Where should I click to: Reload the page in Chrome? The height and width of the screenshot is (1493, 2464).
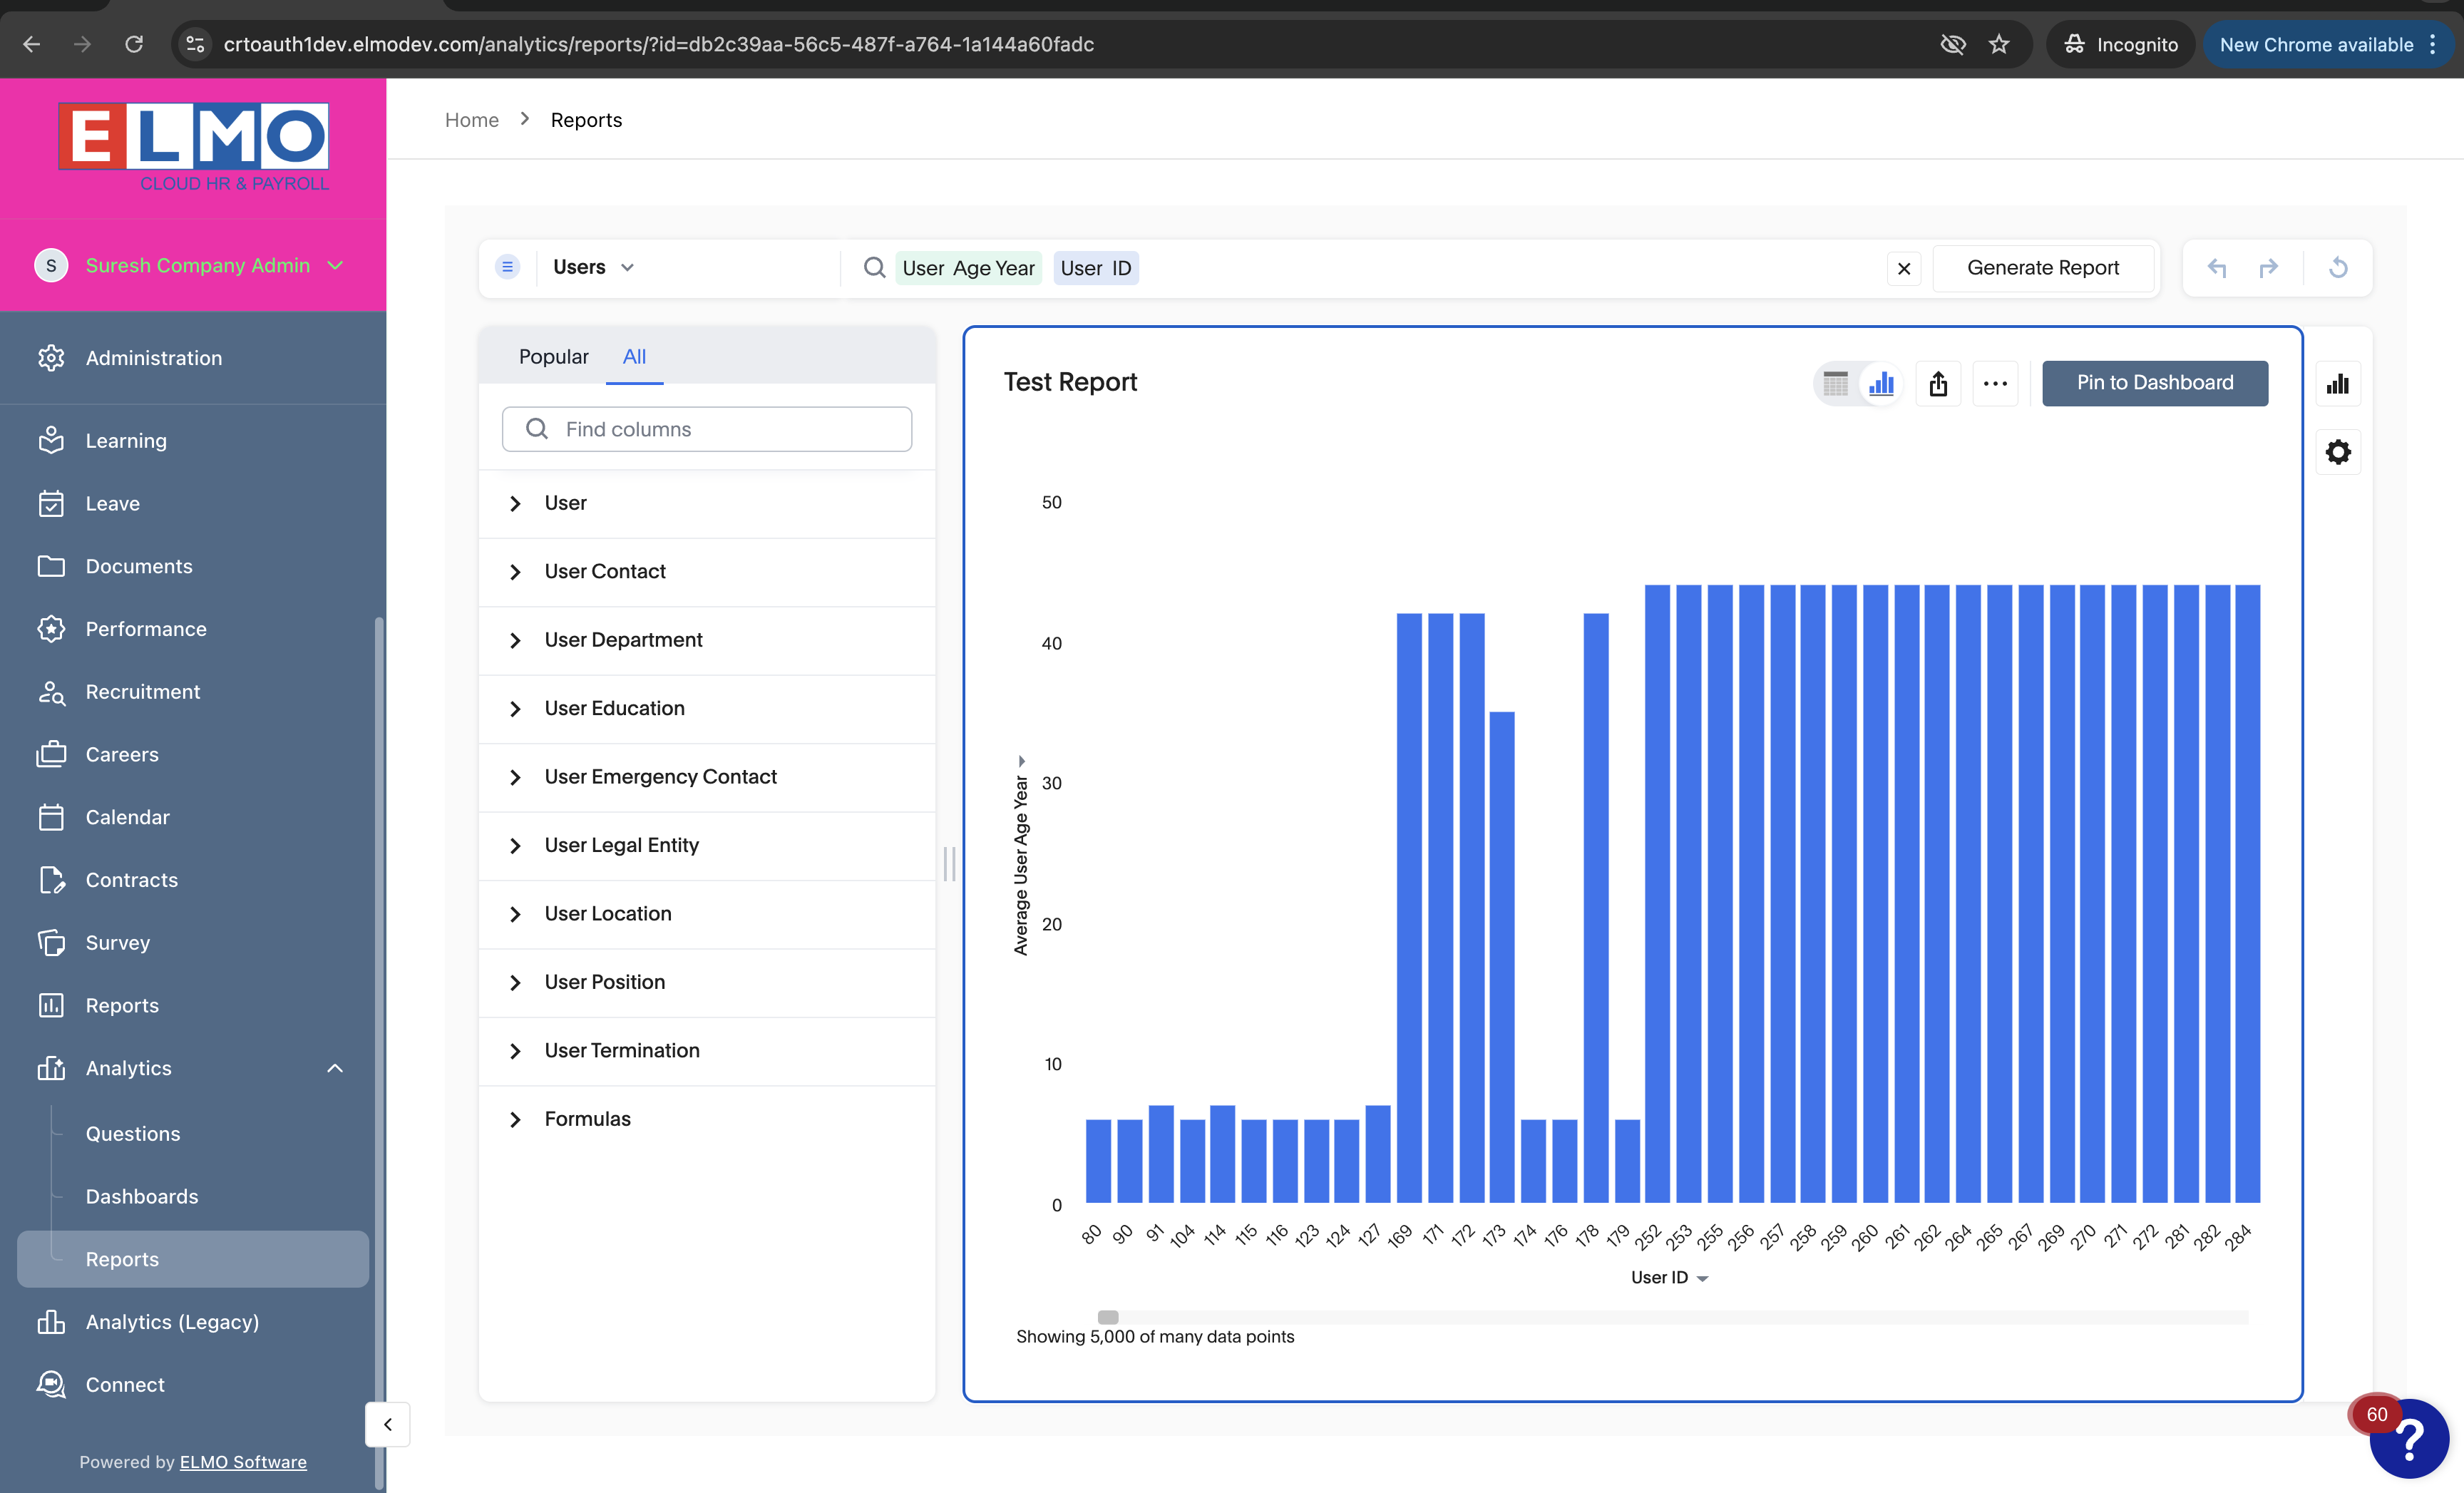pyautogui.click(x=134, y=44)
